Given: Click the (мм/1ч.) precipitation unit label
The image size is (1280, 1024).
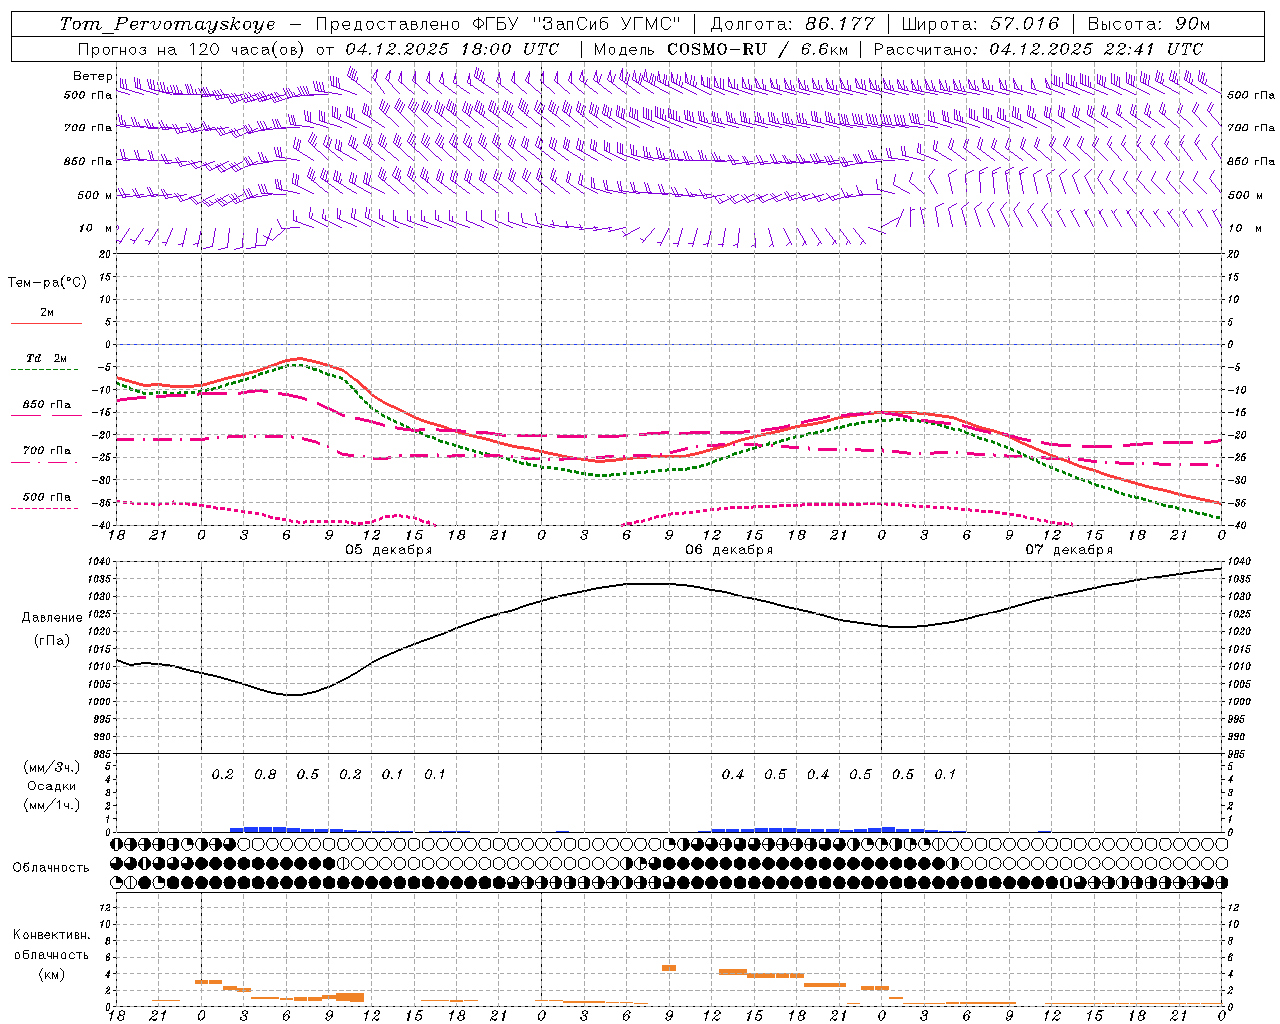Looking at the screenshot, I should (52, 805).
